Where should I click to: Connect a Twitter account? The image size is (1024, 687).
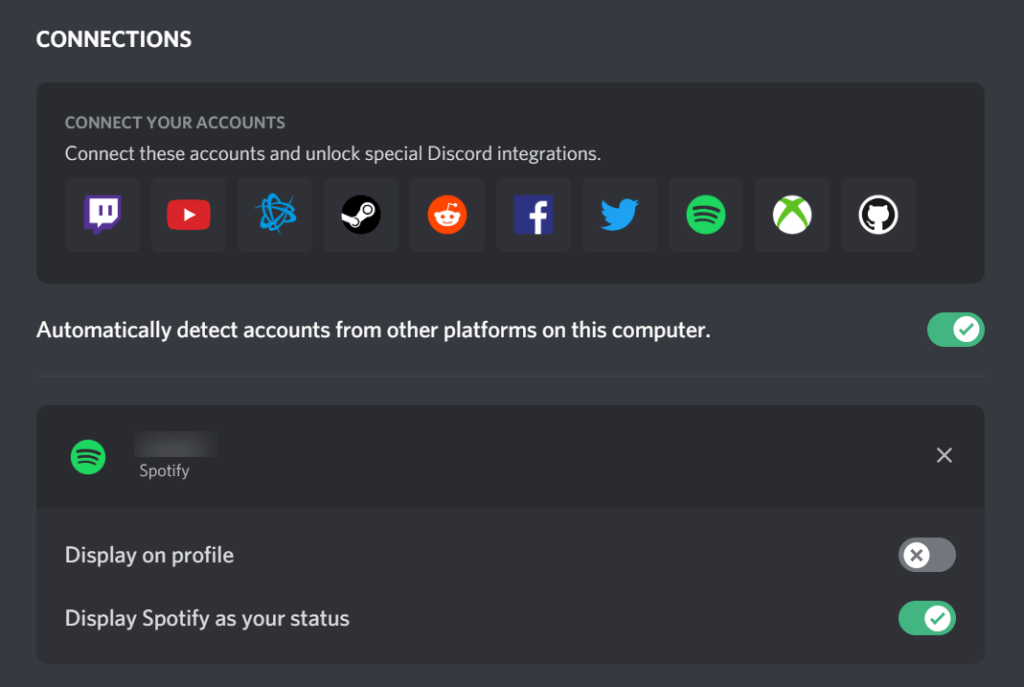click(620, 214)
